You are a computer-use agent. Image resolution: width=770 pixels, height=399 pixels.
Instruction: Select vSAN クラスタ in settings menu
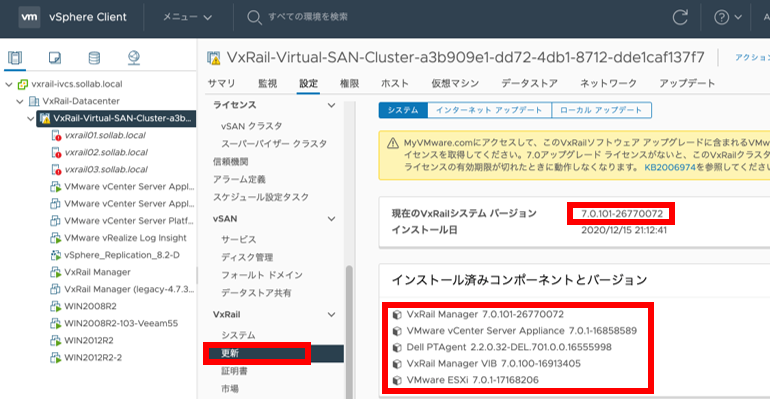pos(252,126)
